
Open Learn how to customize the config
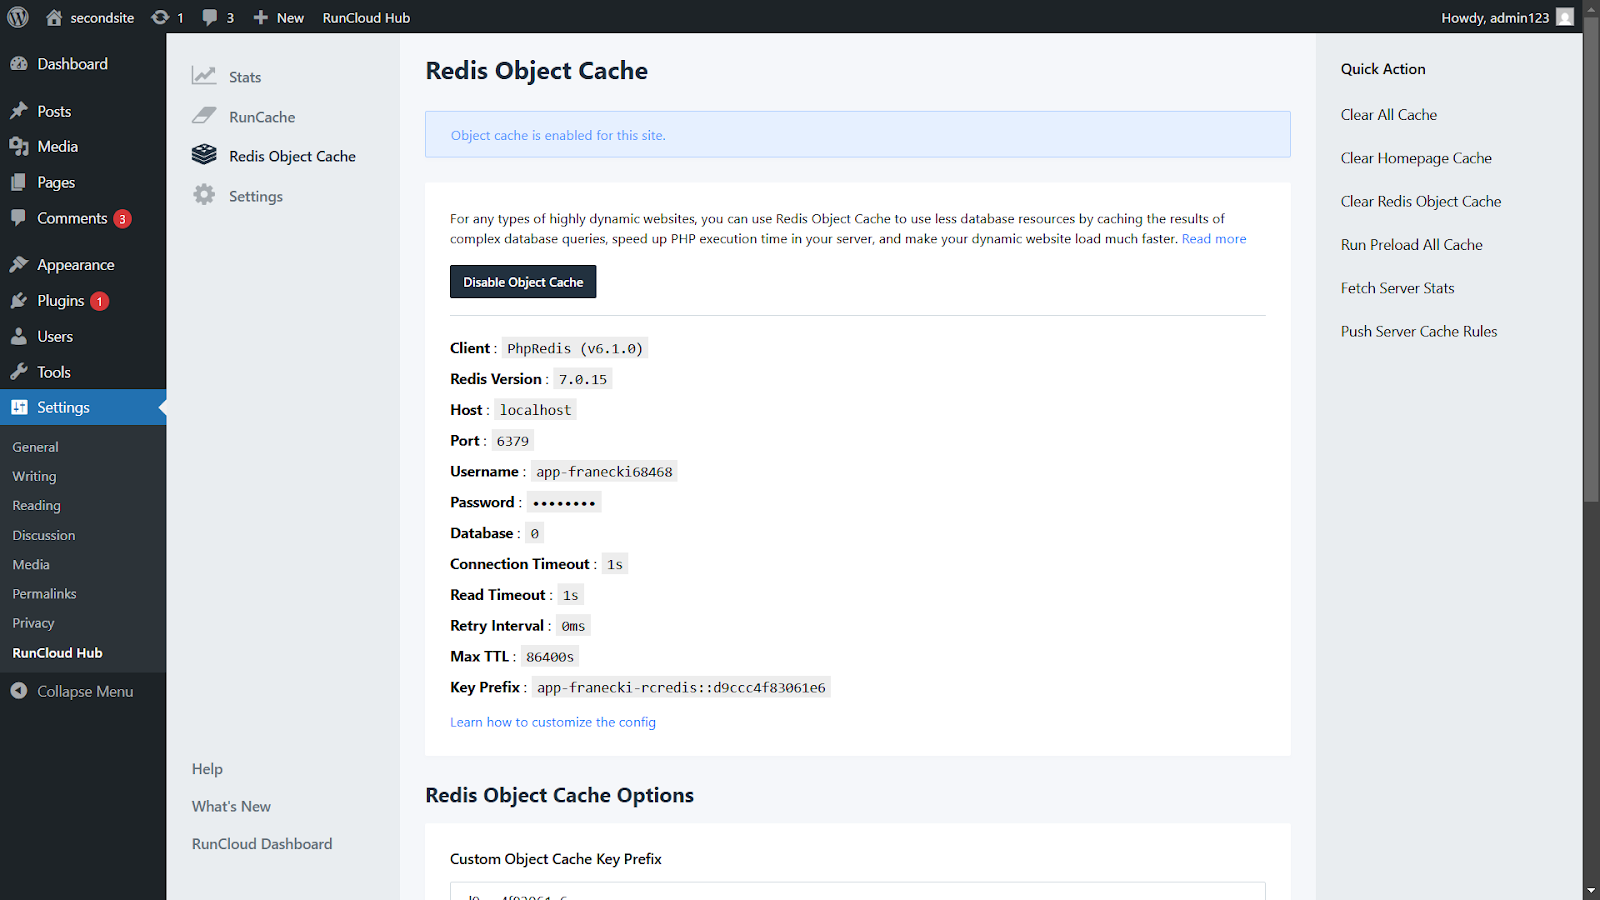pos(552,722)
